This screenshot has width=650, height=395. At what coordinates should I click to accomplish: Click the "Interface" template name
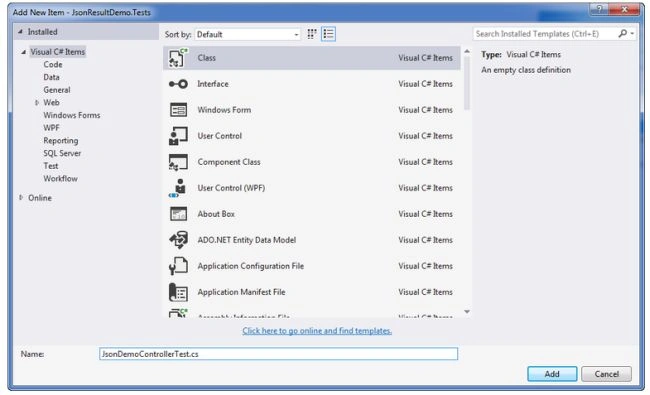pyautogui.click(x=213, y=84)
